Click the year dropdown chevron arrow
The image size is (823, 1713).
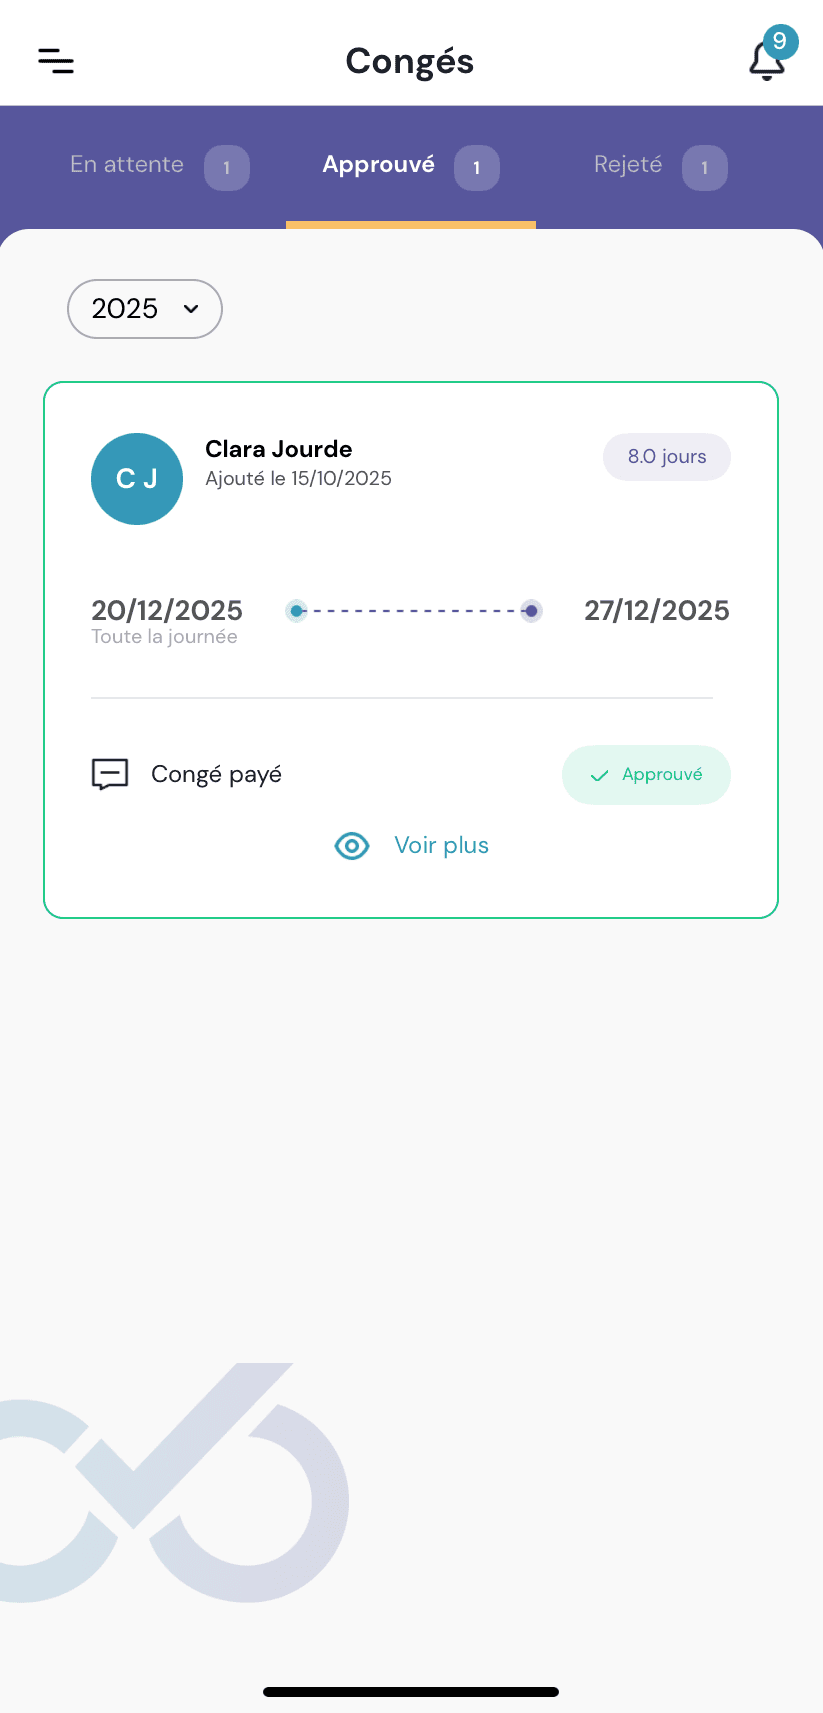pos(191,309)
